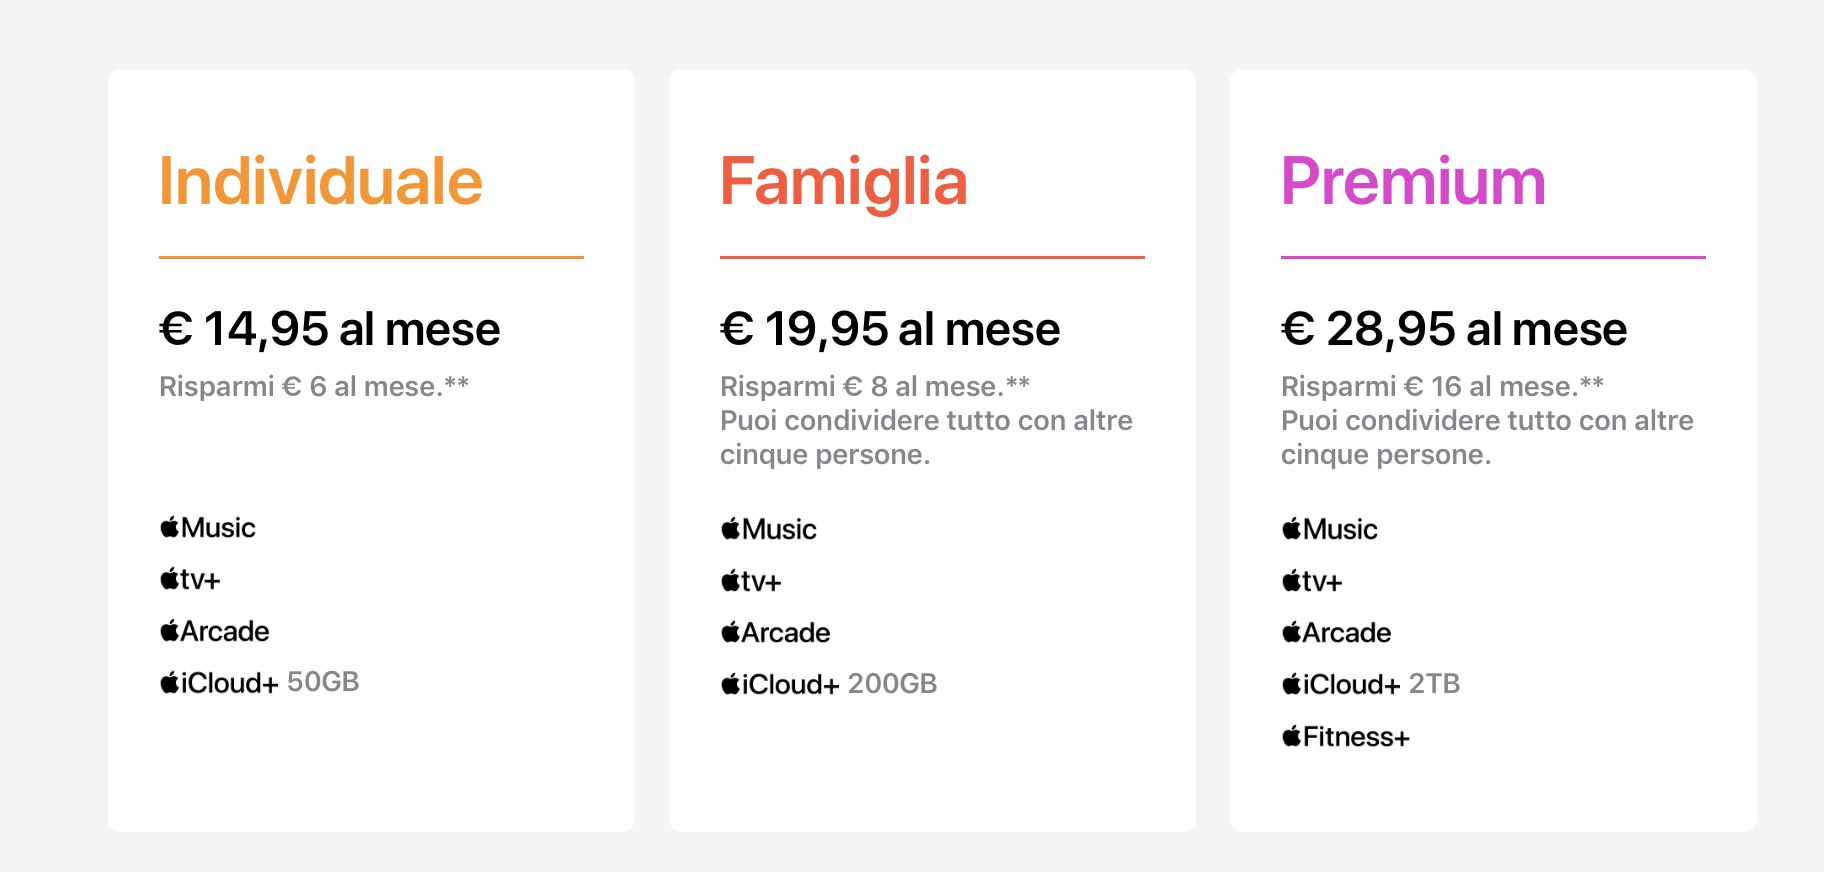Click Apple Arcade logo under Premium
Viewport: 1824px width, 872px height.
1337,633
